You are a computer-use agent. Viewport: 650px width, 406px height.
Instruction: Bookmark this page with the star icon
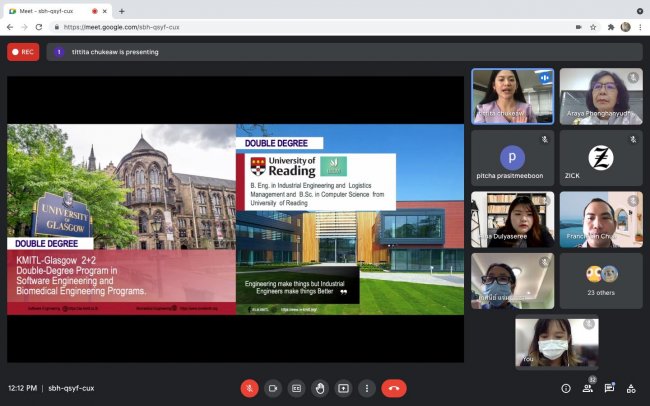pos(593,27)
